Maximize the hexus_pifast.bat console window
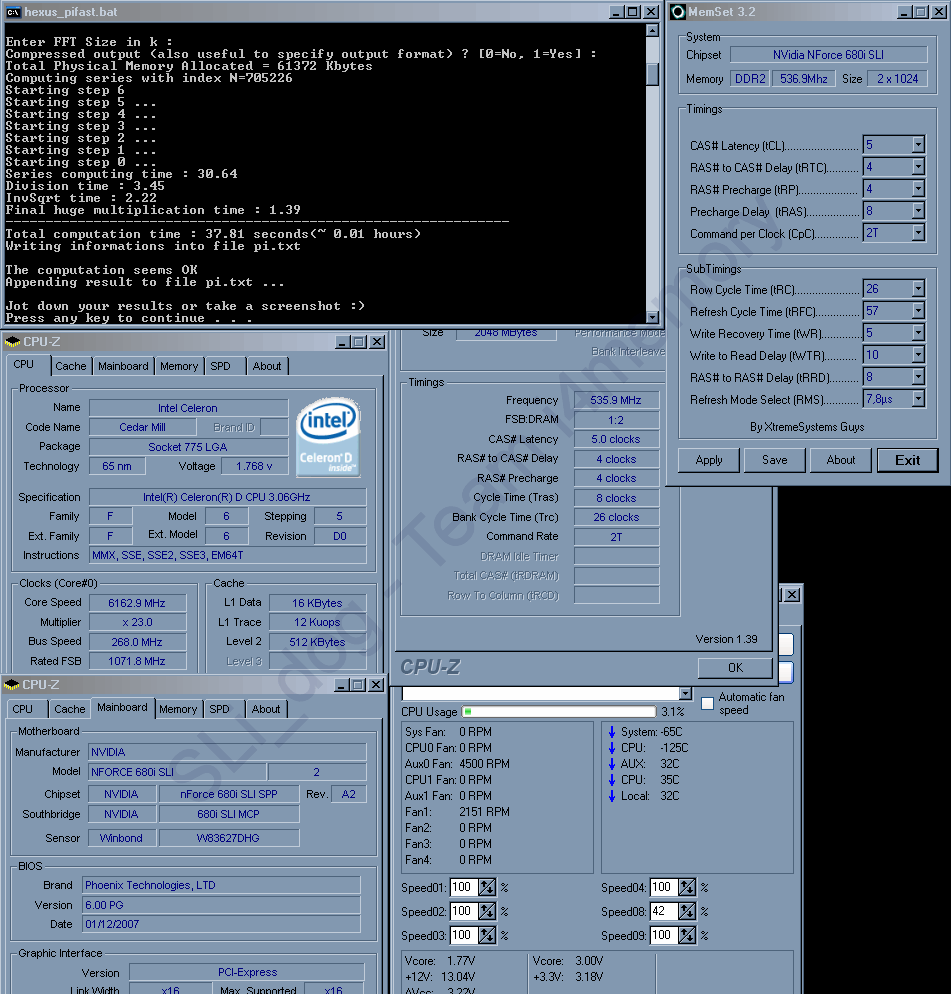The width and height of the screenshot is (951, 994). (x=633, y=11)
